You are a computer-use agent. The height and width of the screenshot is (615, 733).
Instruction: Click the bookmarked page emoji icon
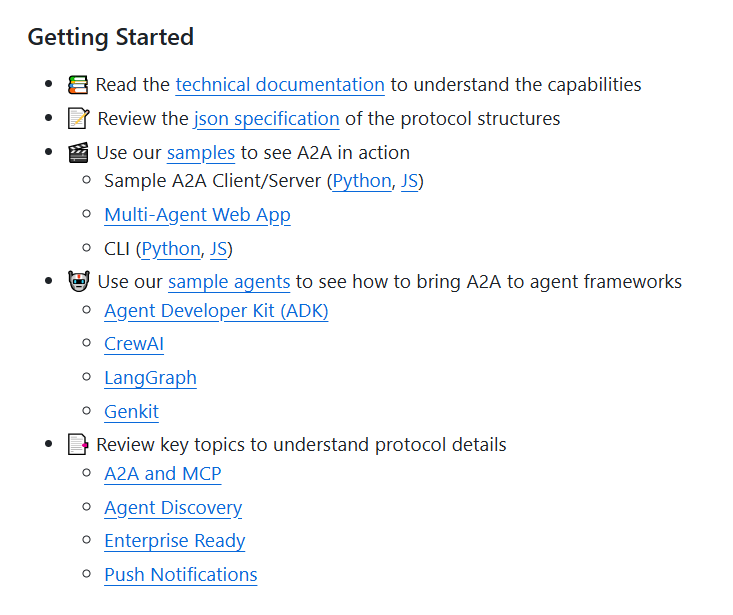click(78, 444)
